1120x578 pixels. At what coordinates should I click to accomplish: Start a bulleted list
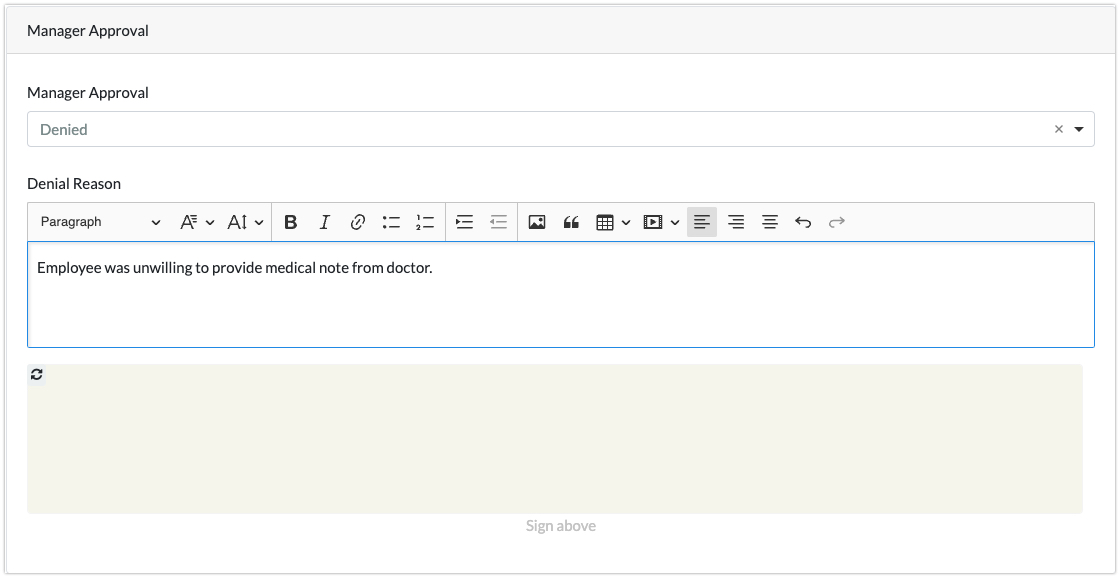click(x=391, y=222)
